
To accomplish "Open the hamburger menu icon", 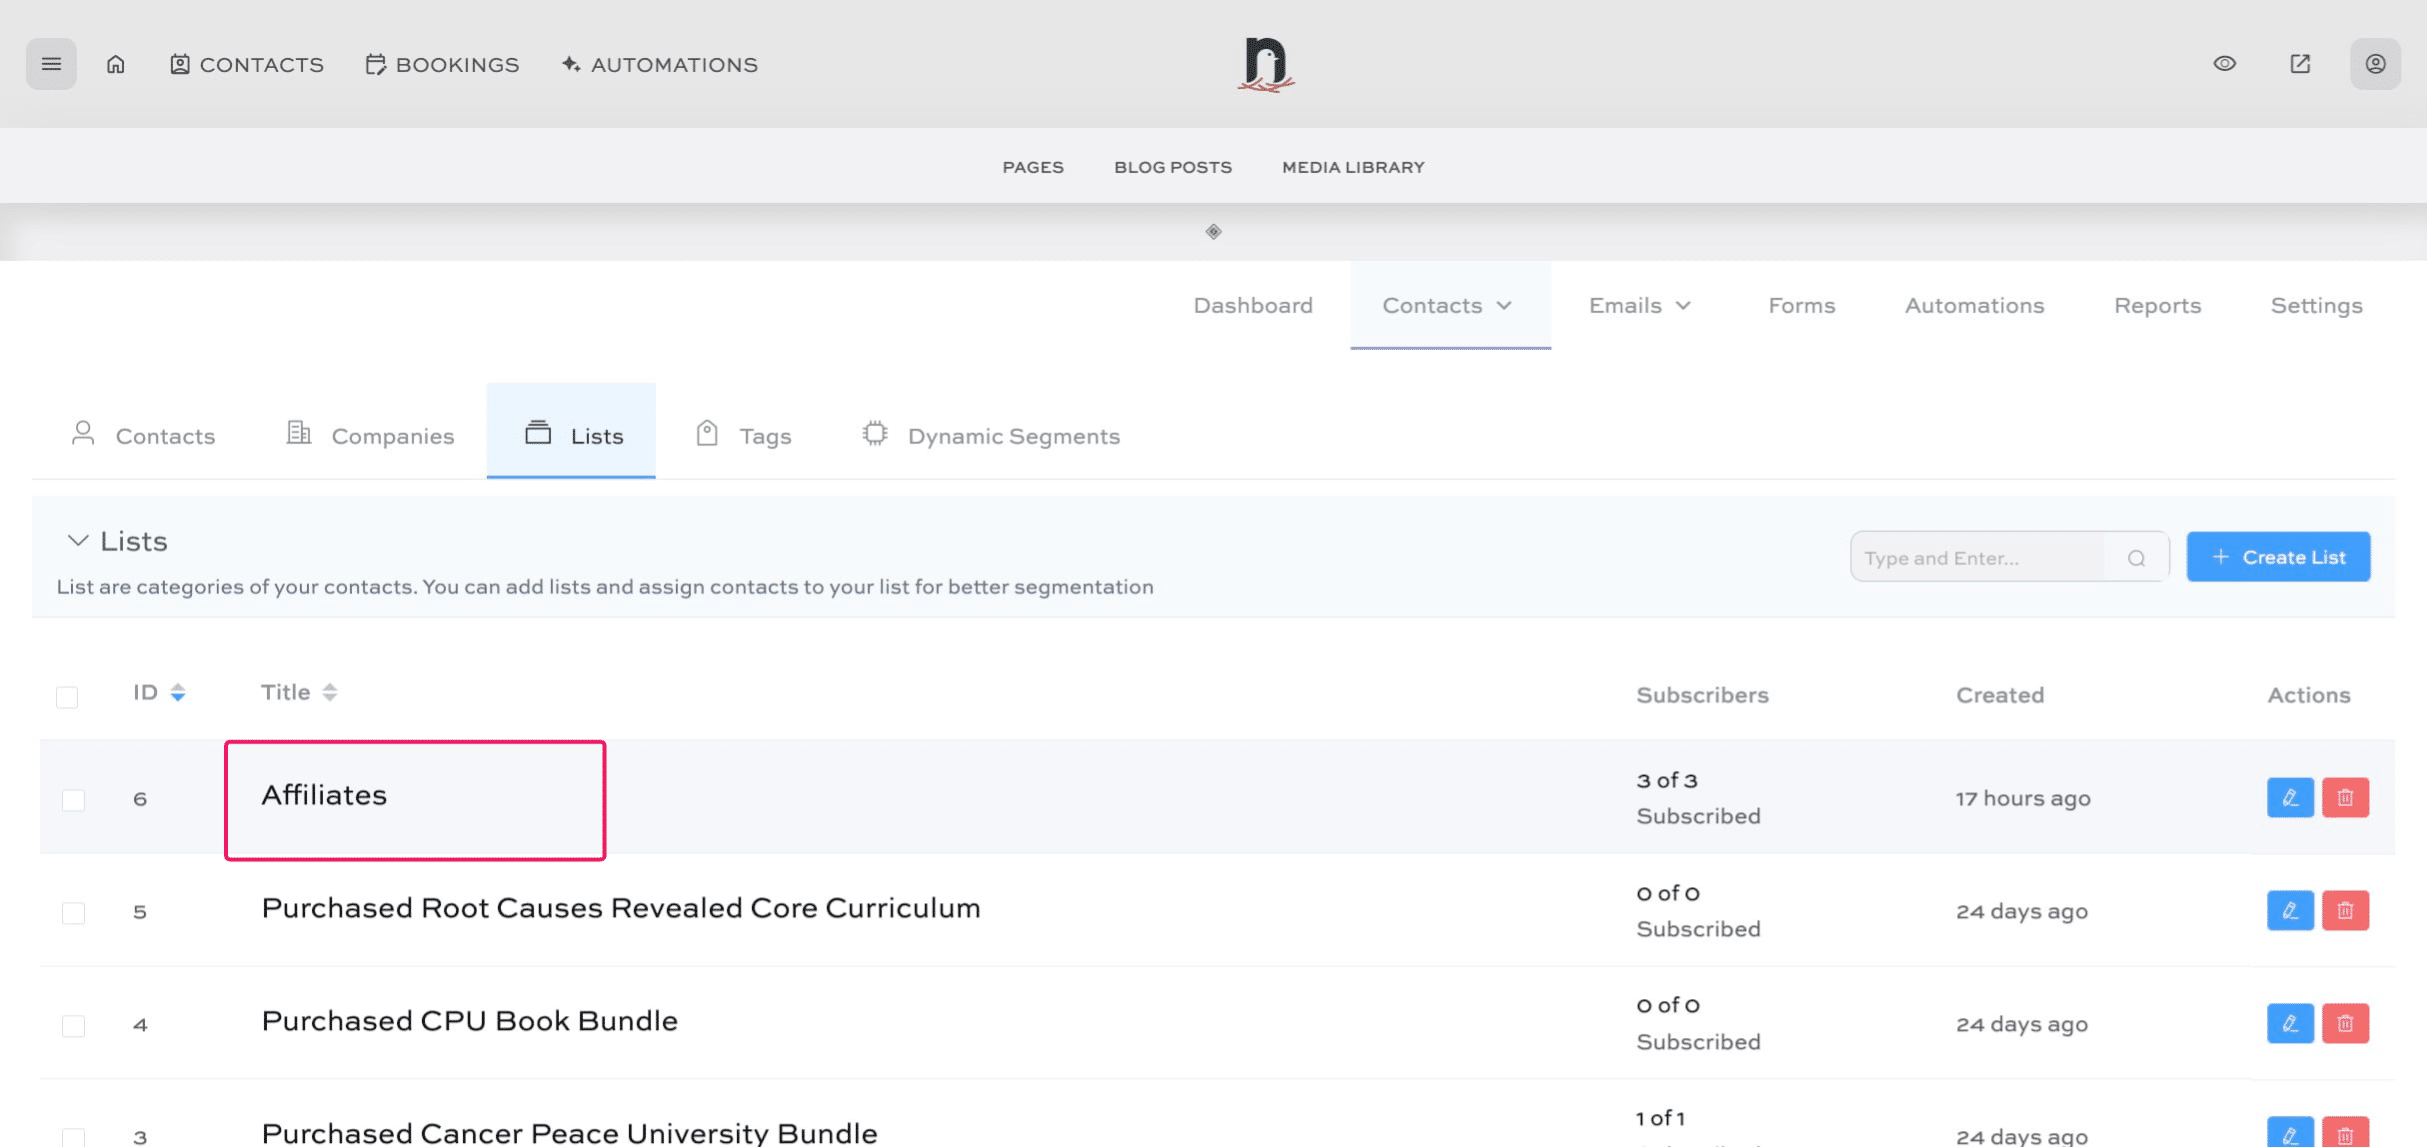I will [51, 64].
